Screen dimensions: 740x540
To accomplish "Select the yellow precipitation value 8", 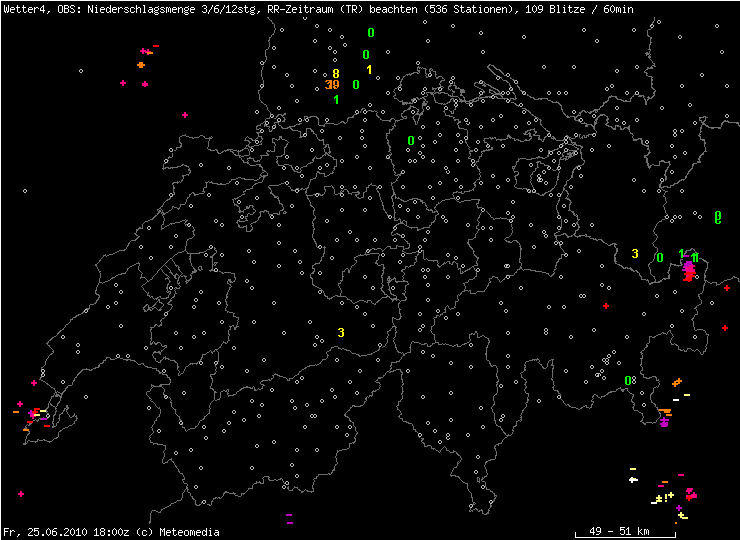I will click(x=336, y=74).
